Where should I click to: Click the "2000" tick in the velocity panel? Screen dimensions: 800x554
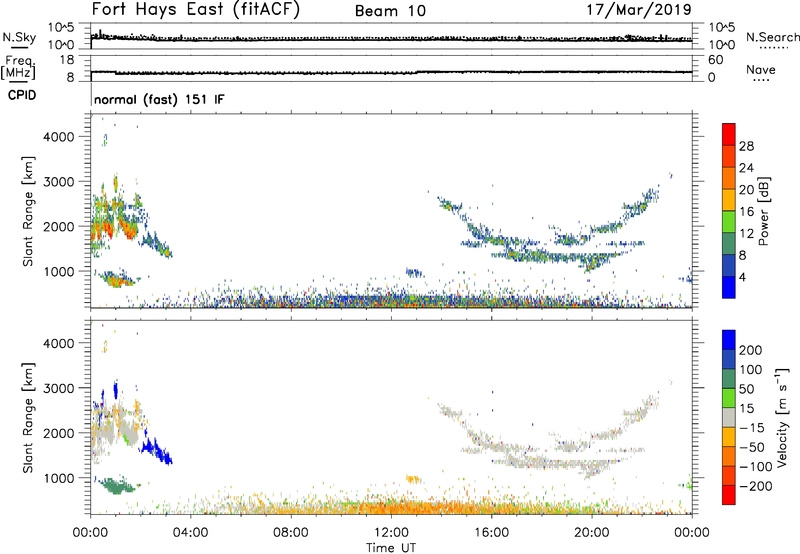pos(59,433)
